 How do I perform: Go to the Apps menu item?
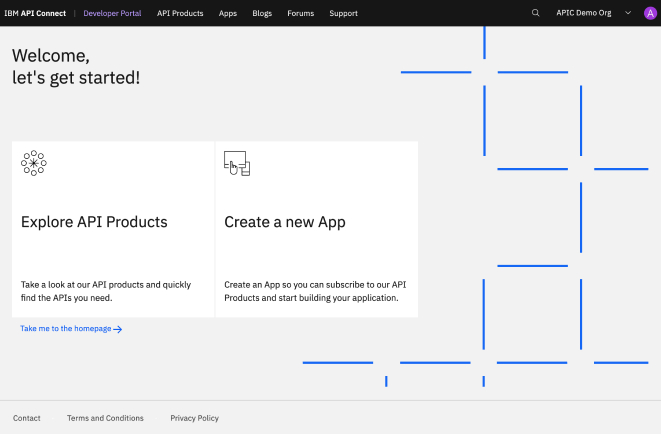pos(228,13)
